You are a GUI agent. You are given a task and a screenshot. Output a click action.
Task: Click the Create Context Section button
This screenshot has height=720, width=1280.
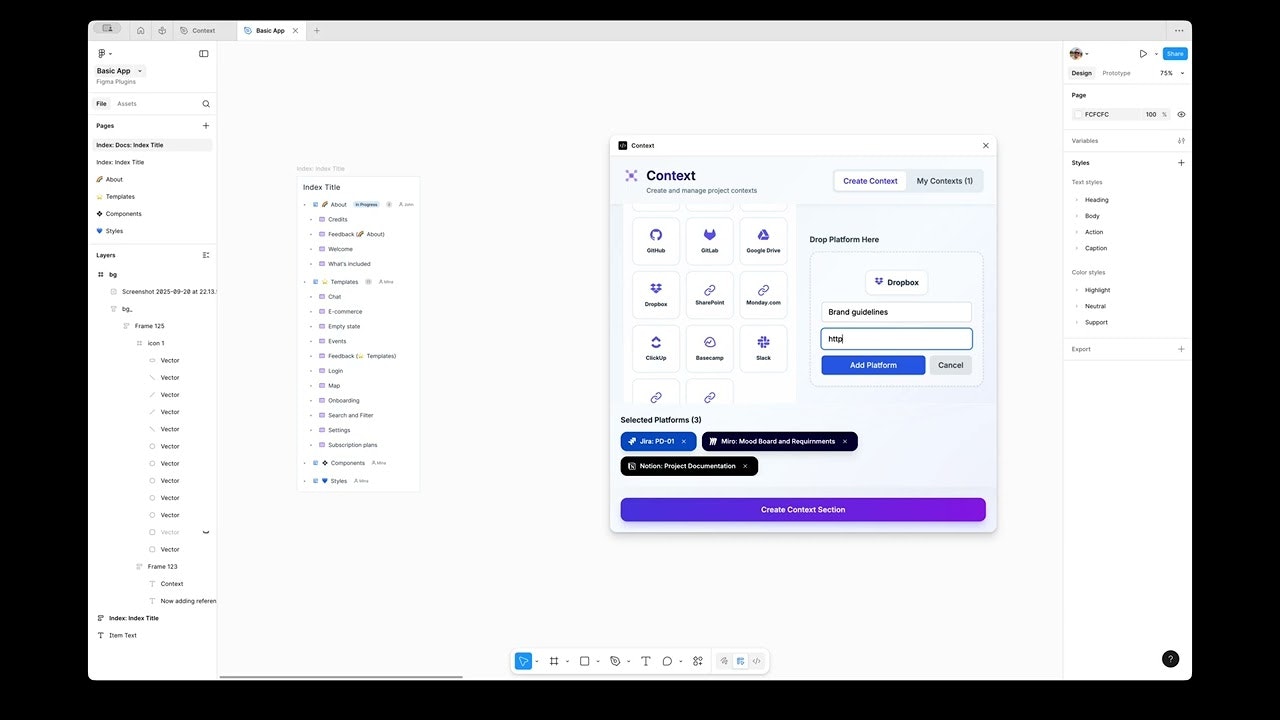click(802, 509)
